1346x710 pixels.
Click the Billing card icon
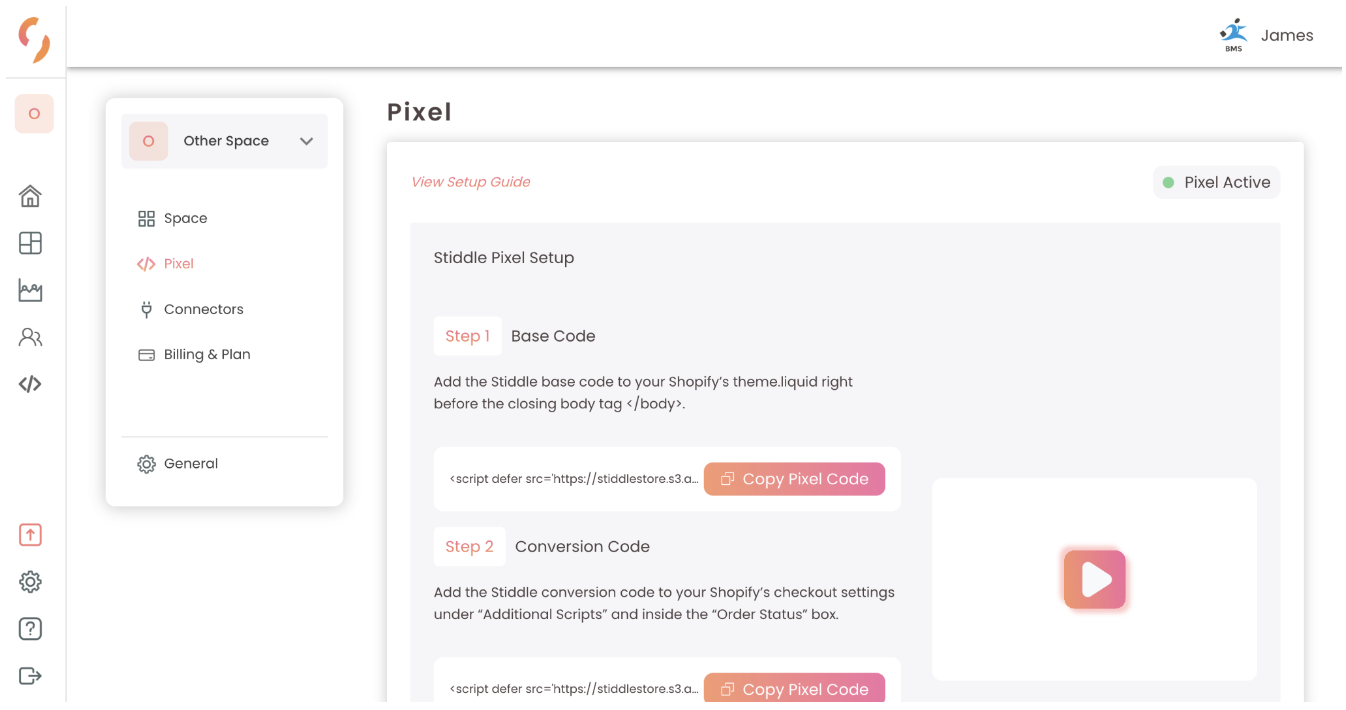(x=146, y=355)
